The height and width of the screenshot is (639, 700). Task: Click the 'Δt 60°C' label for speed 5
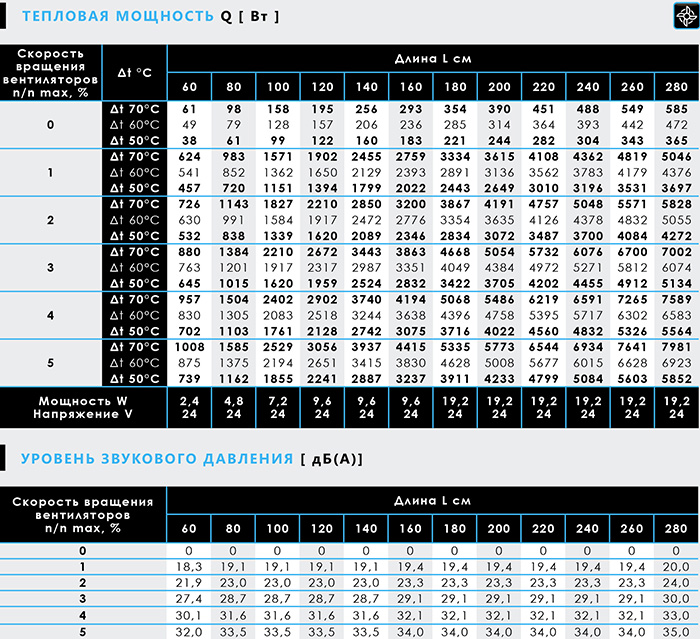pyautogui.click(x=134, y=363)
